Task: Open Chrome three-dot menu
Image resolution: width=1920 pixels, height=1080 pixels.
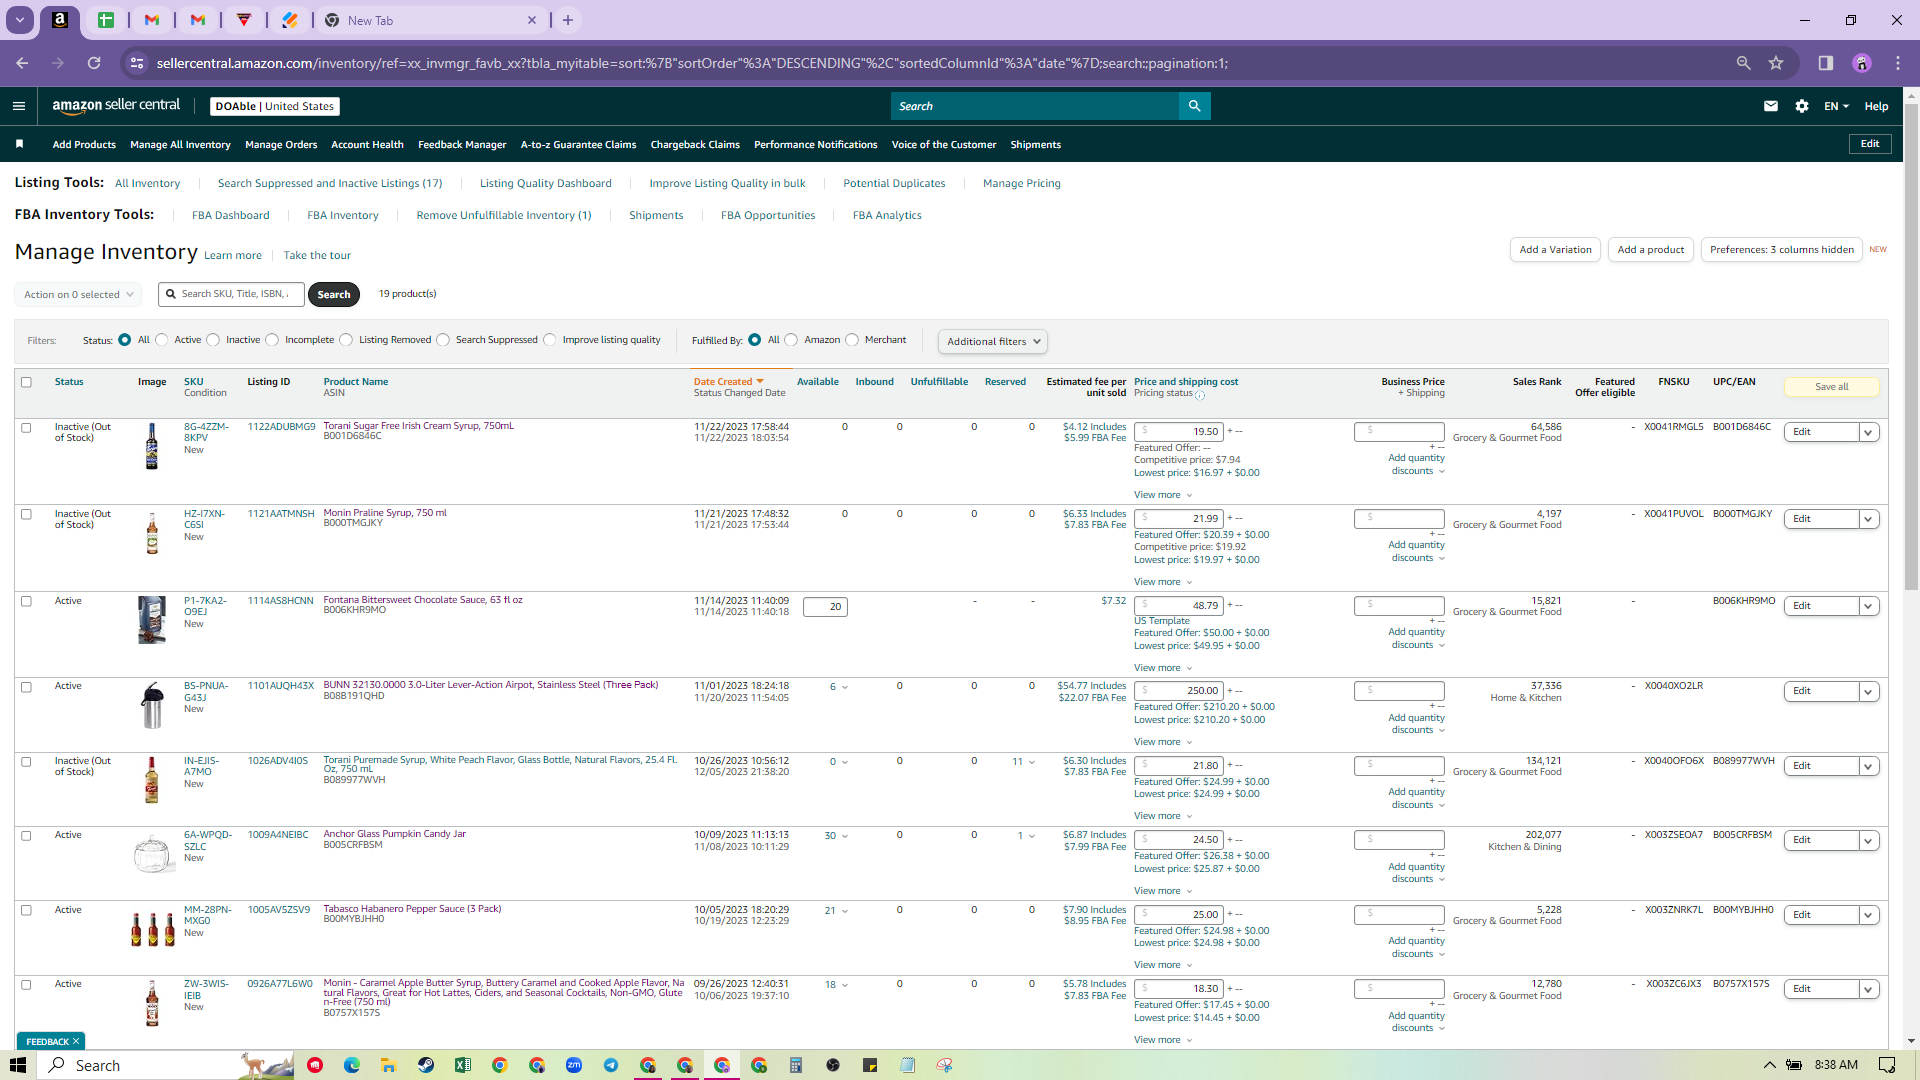Action: (1898, 63)
